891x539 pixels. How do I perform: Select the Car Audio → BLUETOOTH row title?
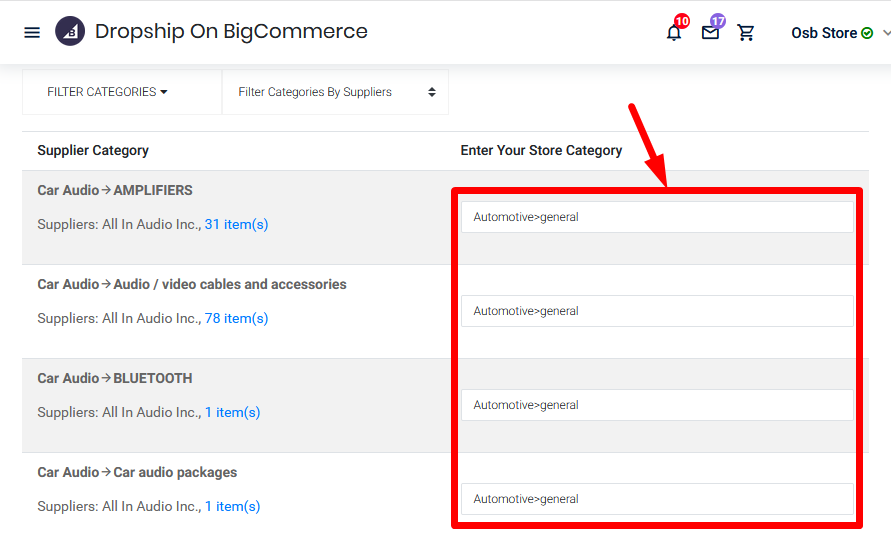point(115,378)
